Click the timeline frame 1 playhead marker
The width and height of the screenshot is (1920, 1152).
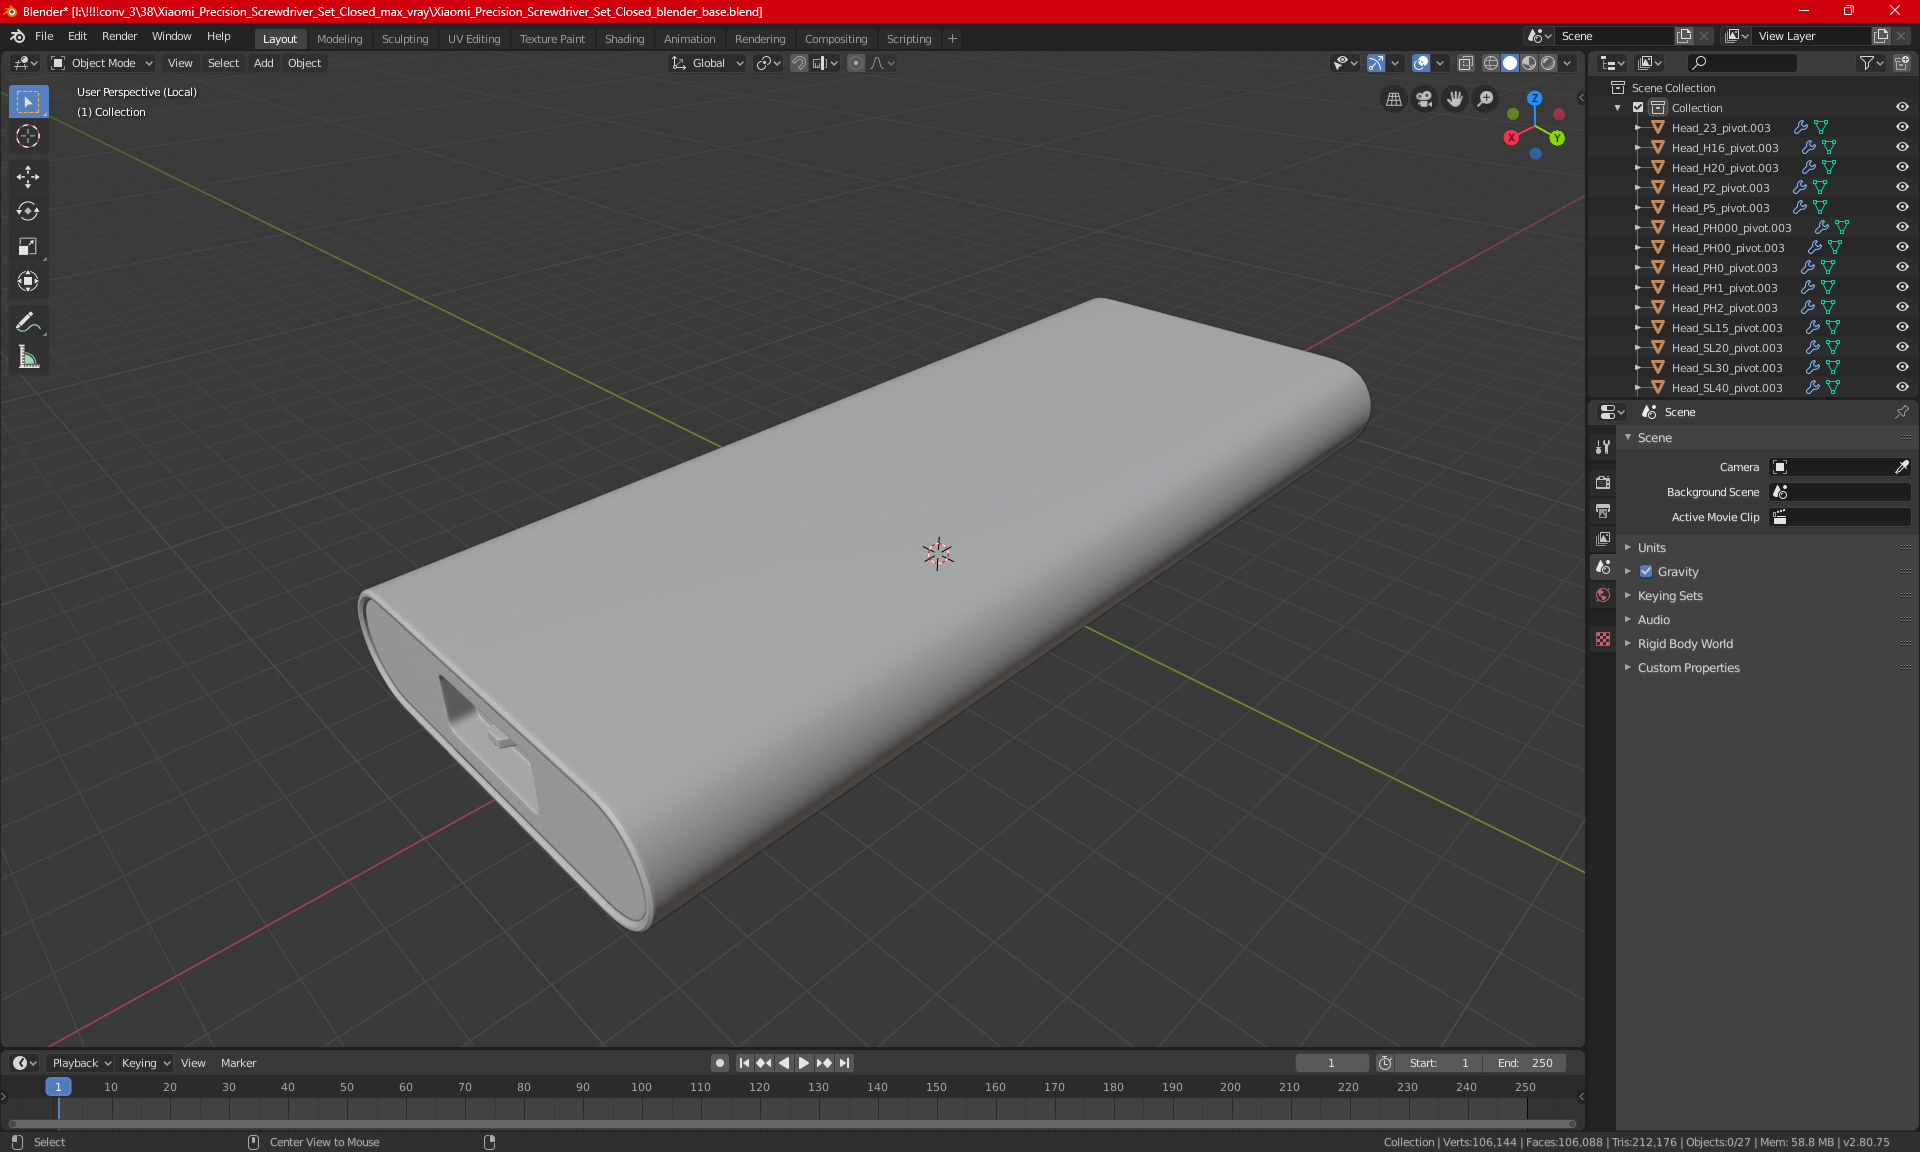click(58, 1087)
